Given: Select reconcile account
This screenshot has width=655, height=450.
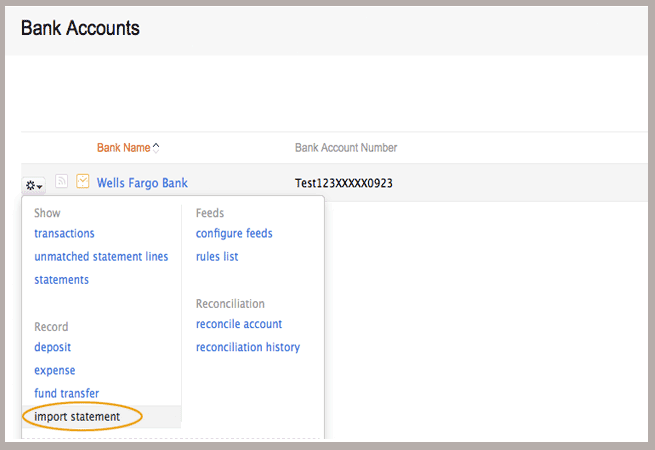Looking at the screenshot, I should pos(239,324).
